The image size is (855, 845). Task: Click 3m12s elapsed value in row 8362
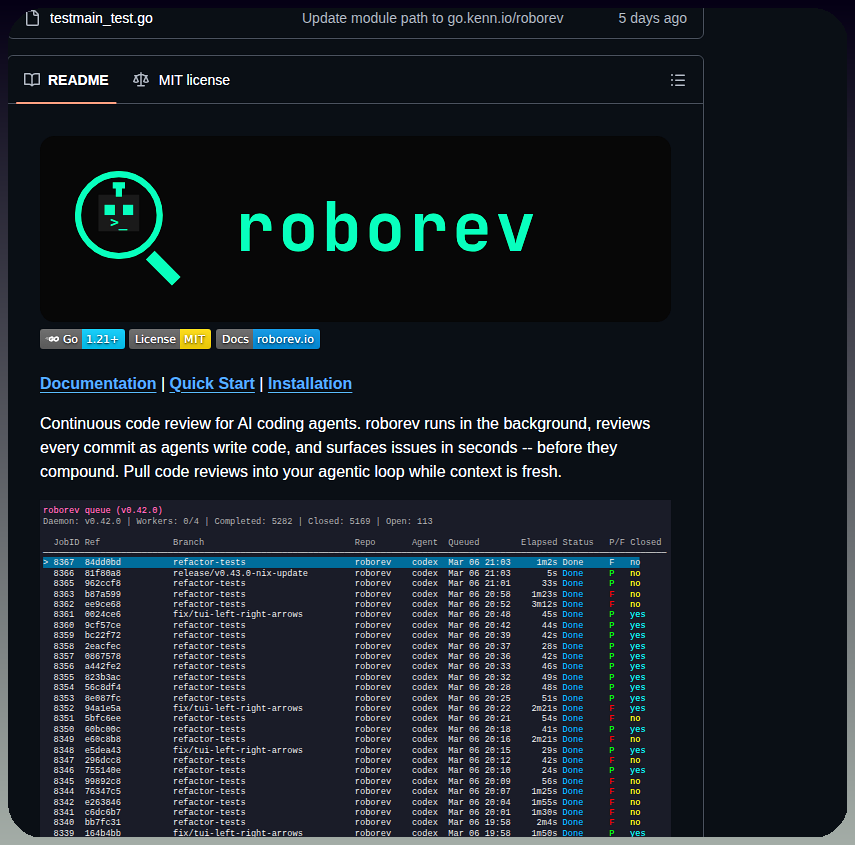point(544,604)
